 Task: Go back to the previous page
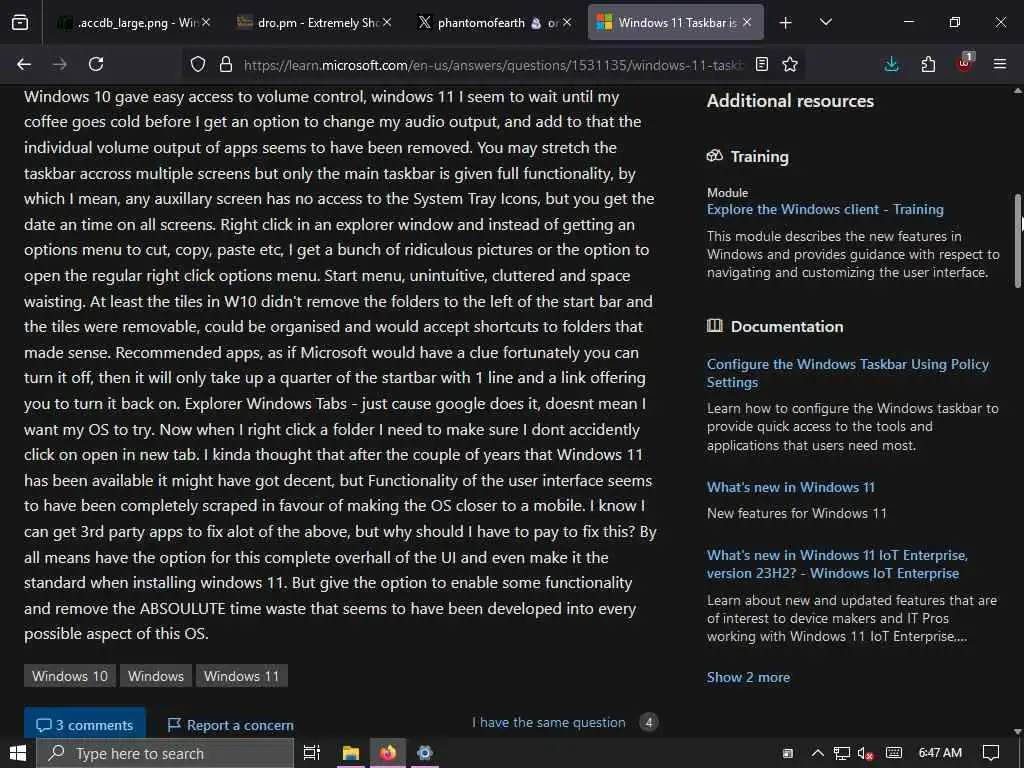click(x=24, y=64)
